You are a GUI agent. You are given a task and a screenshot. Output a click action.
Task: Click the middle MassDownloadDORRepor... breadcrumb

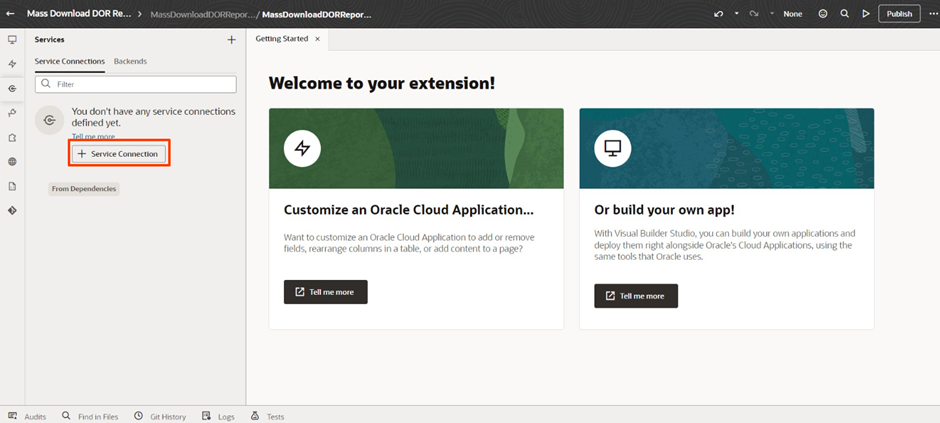coord(203,14)
